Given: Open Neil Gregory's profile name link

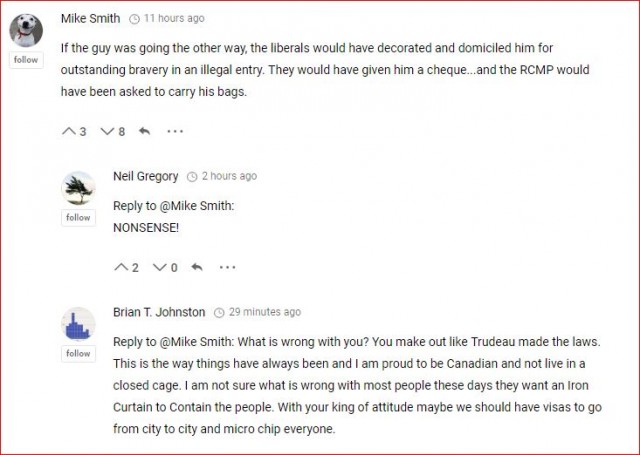Looking at the screenshot, I should [146, 176].
